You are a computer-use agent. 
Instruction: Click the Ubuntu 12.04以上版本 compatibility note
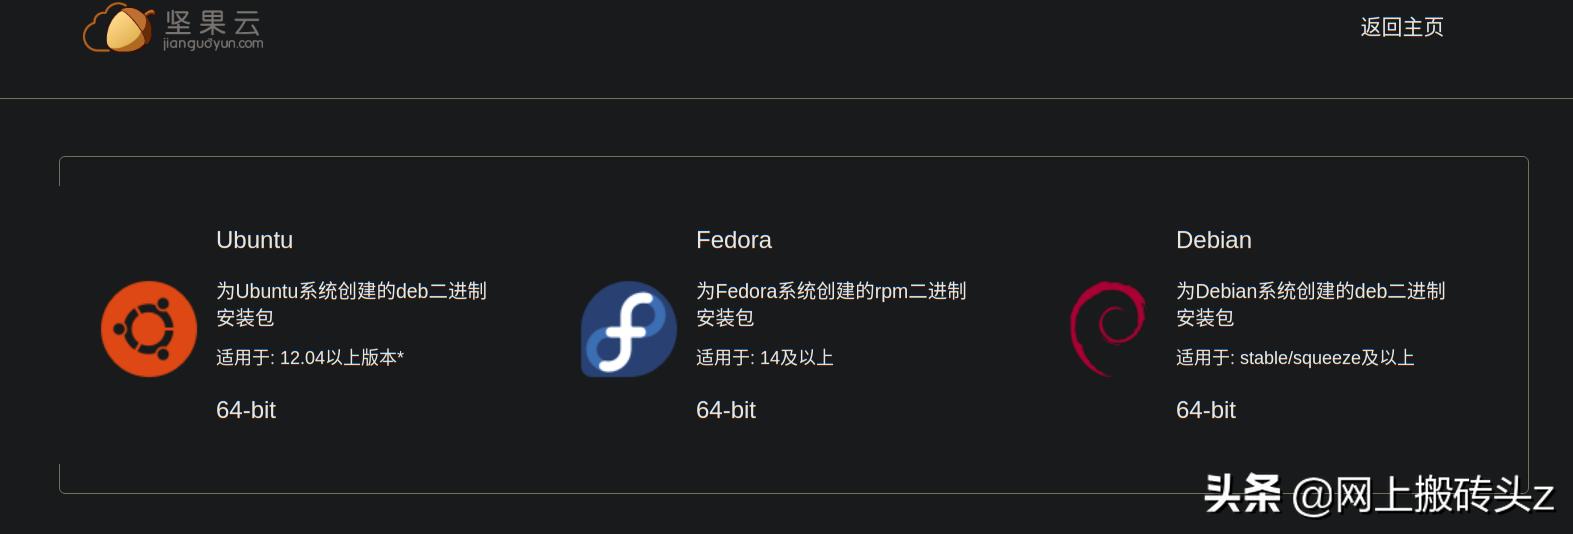[x=309, y=358]
